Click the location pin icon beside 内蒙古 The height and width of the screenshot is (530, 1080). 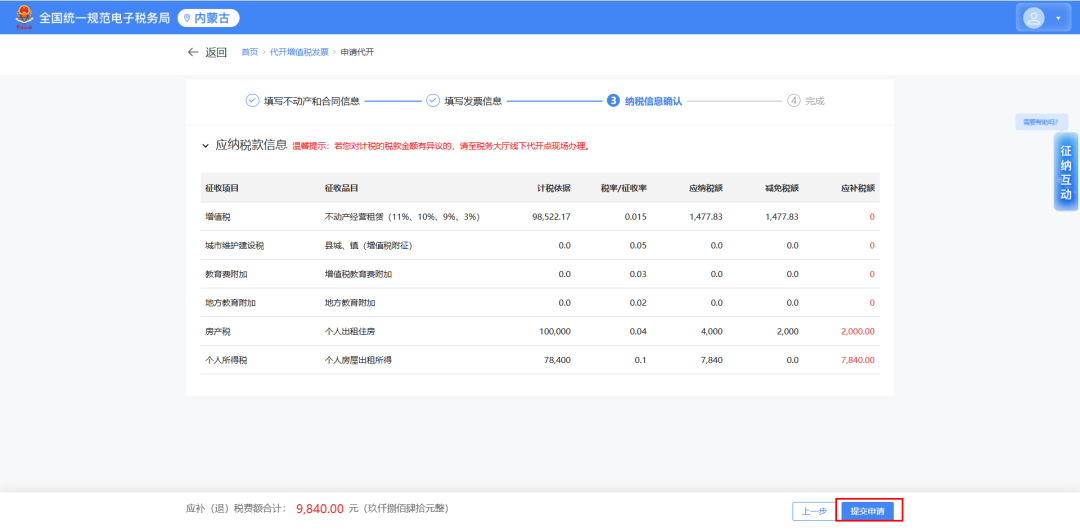coord(188,18)
